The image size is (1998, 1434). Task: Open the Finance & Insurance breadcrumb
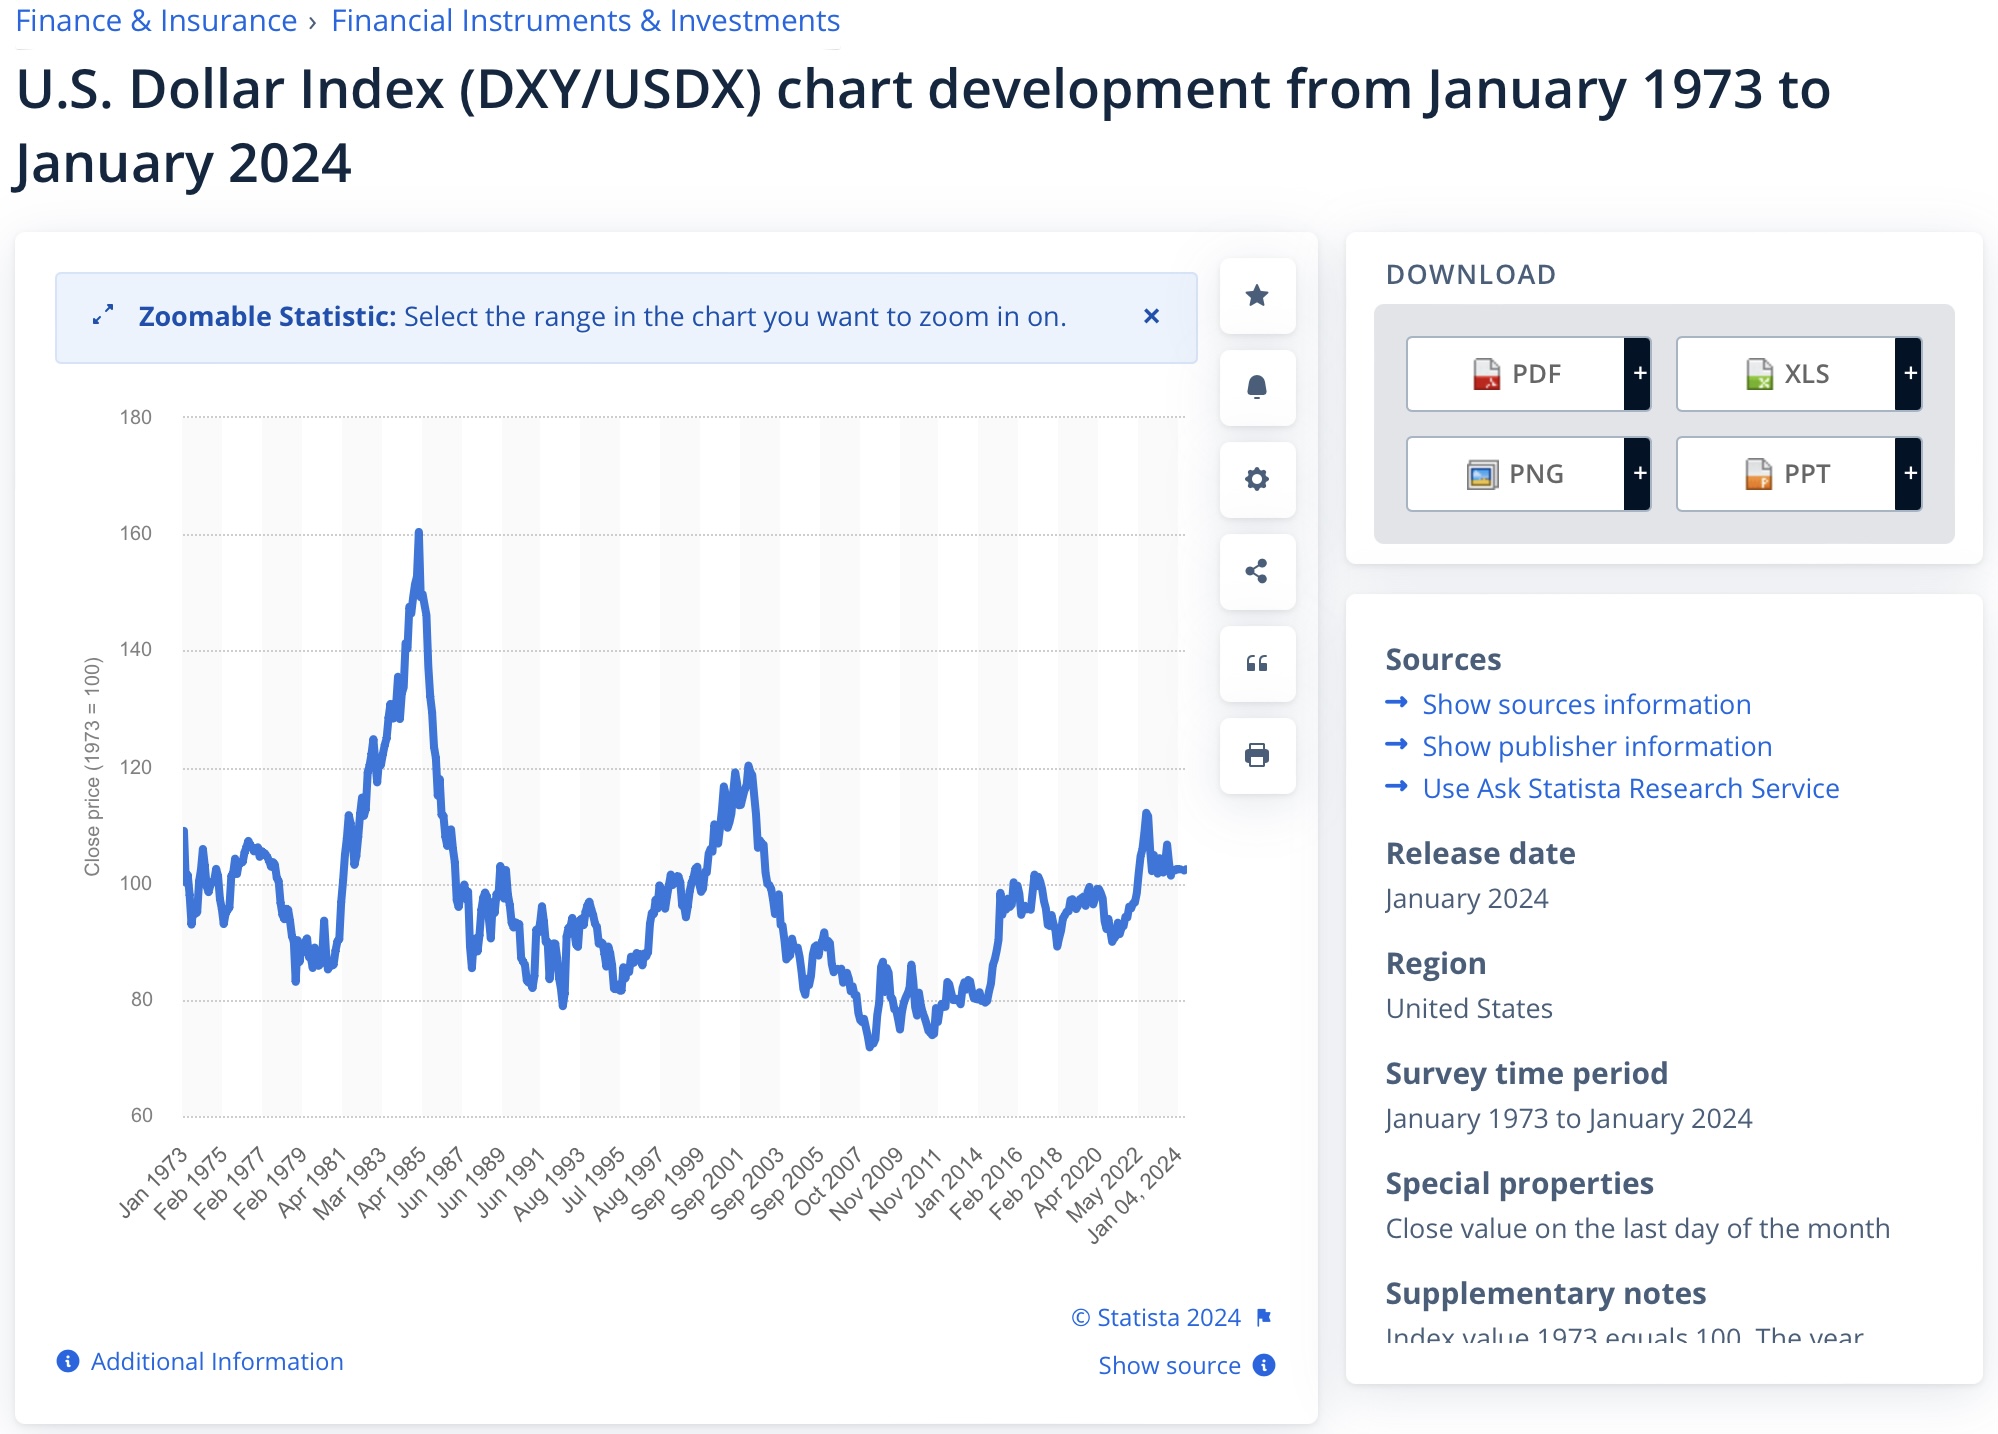[x=156, y=21]
